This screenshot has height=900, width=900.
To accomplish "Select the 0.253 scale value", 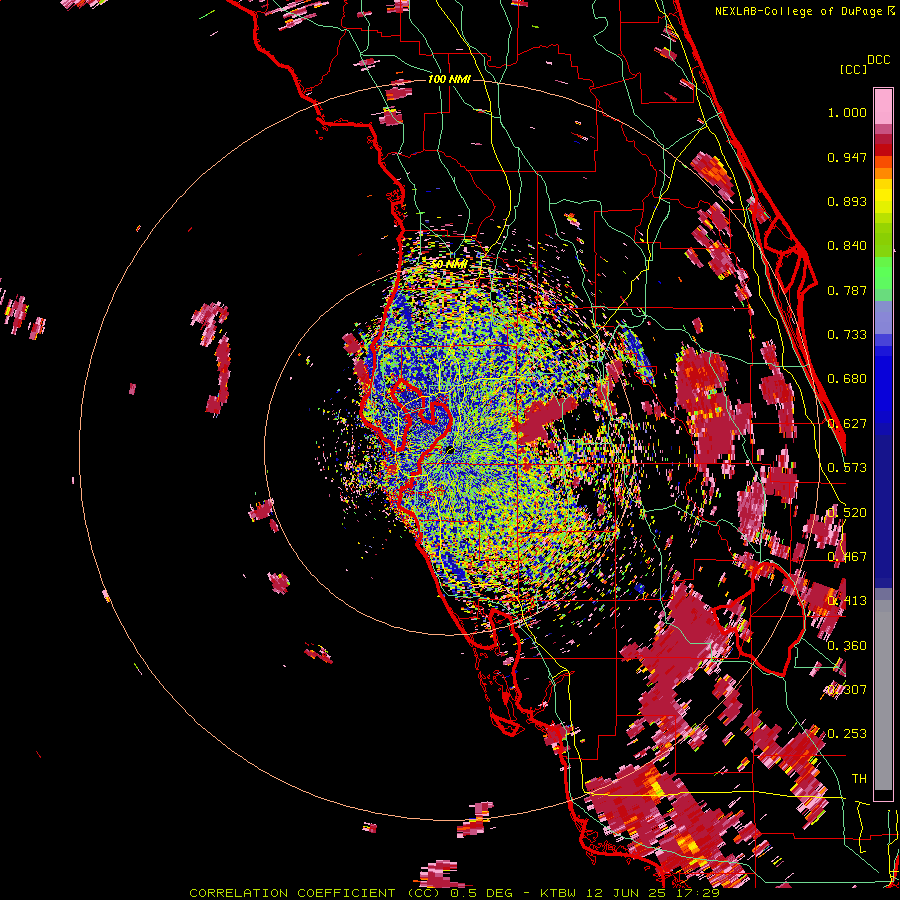I will coord(847,734).
